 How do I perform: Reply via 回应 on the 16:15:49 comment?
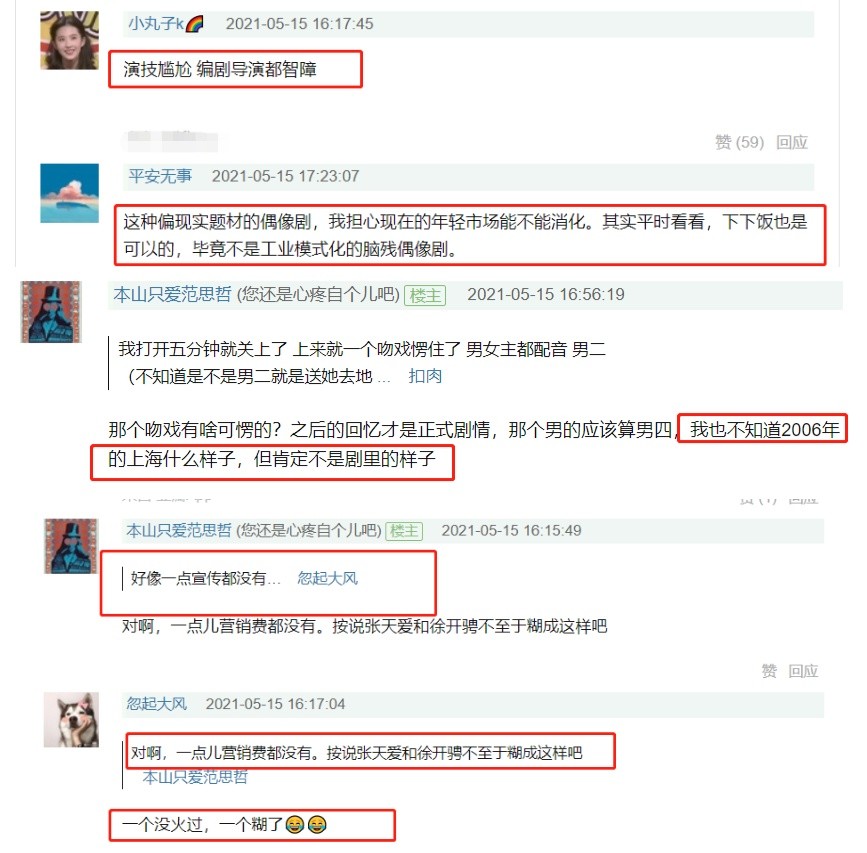(803, 671)
